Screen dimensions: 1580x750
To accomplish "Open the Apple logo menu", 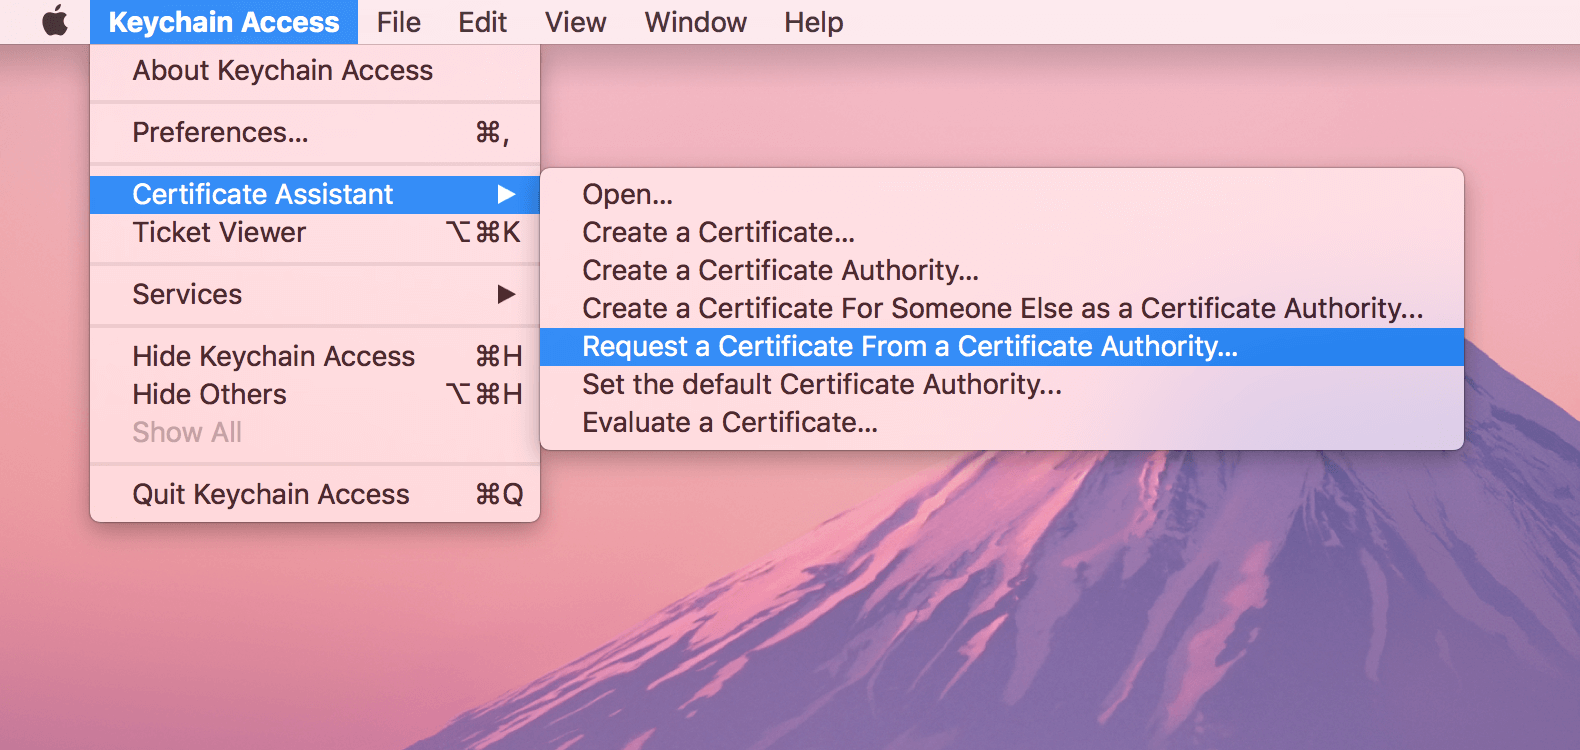I will pos(55,21).
